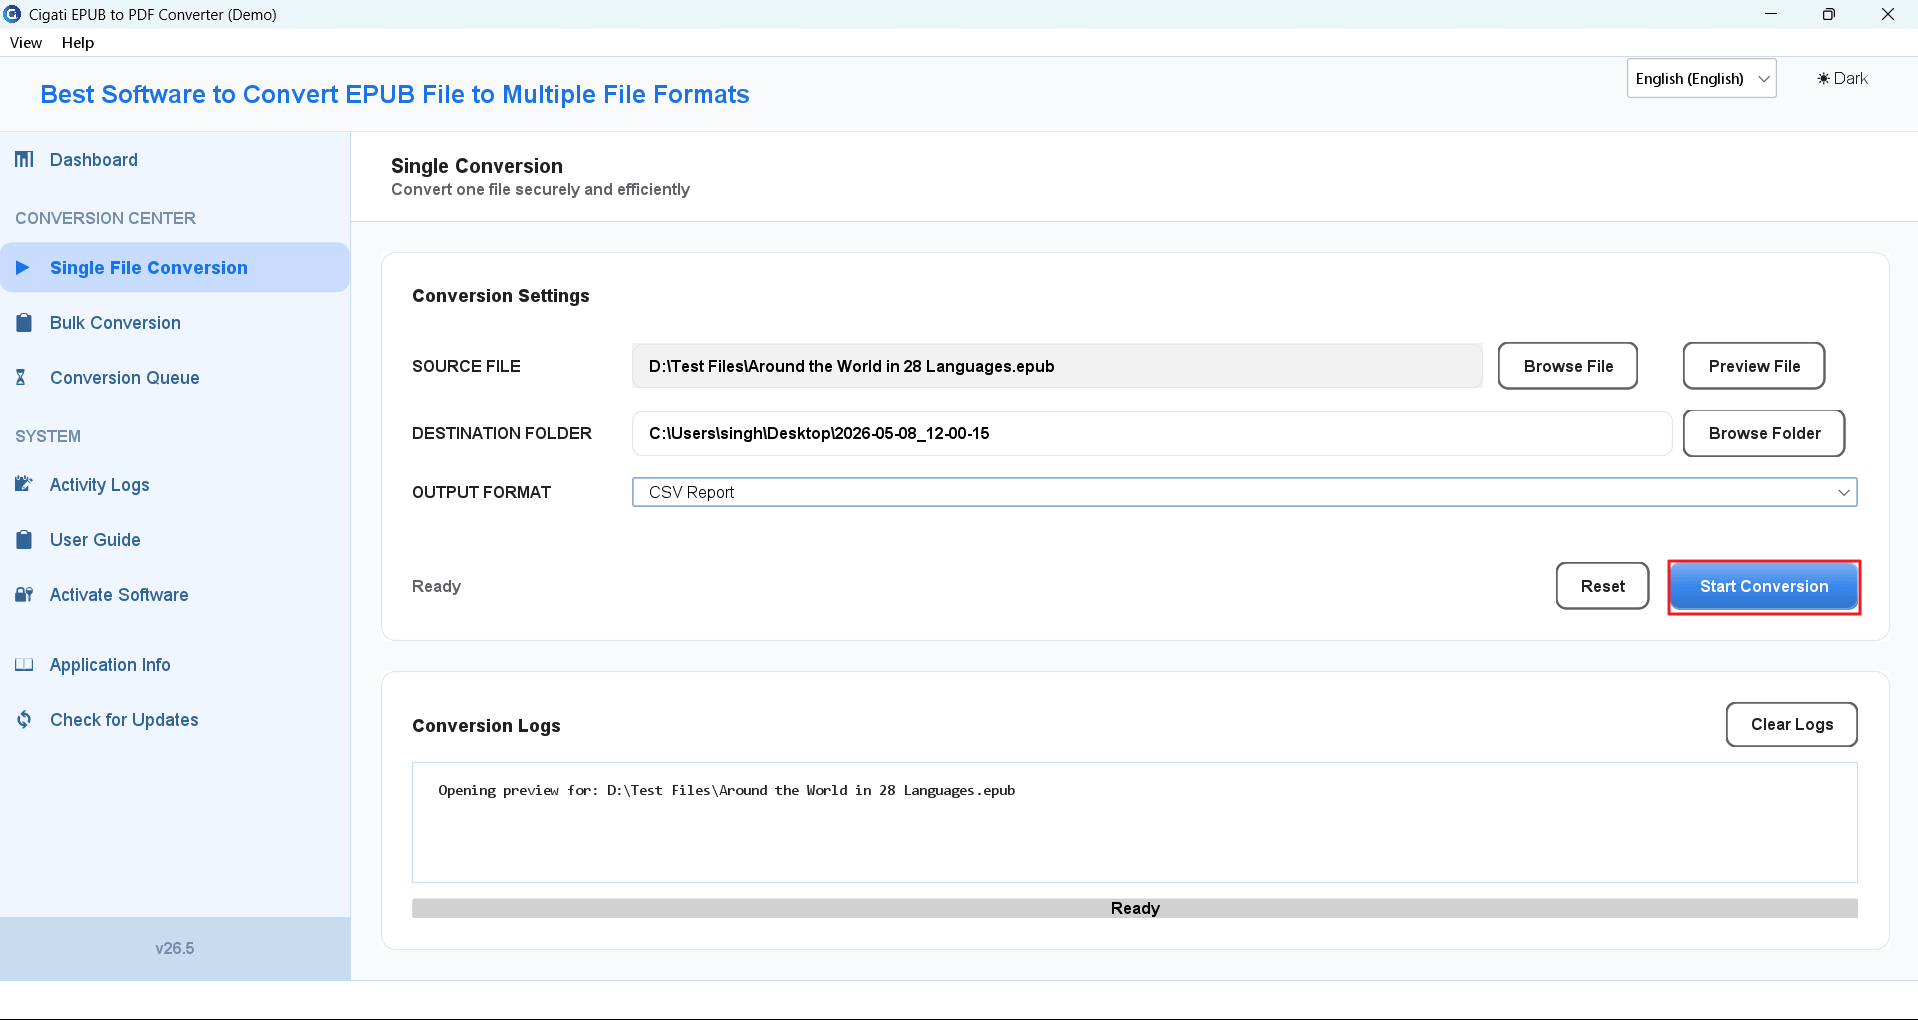Select Activate Software in sidebar

click(119, 595)
